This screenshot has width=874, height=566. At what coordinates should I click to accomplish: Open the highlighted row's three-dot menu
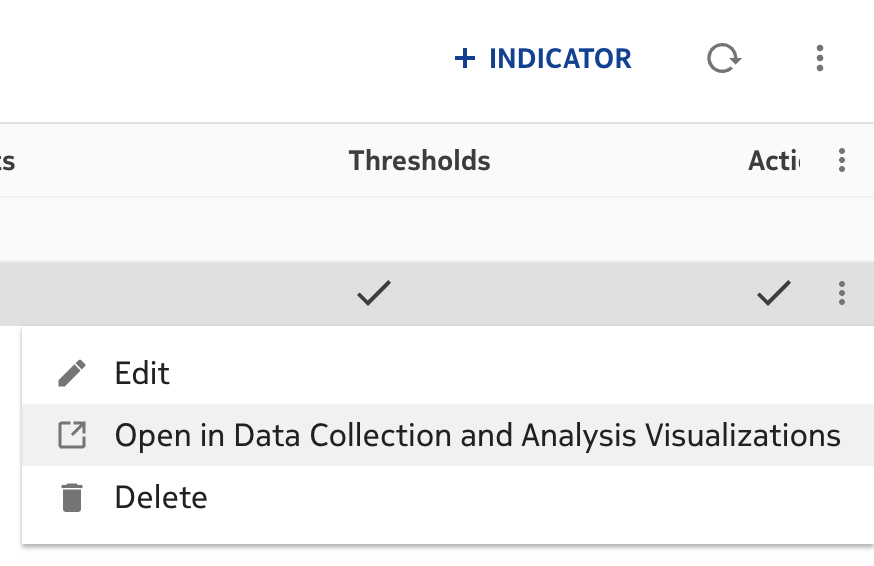point(842,293)
